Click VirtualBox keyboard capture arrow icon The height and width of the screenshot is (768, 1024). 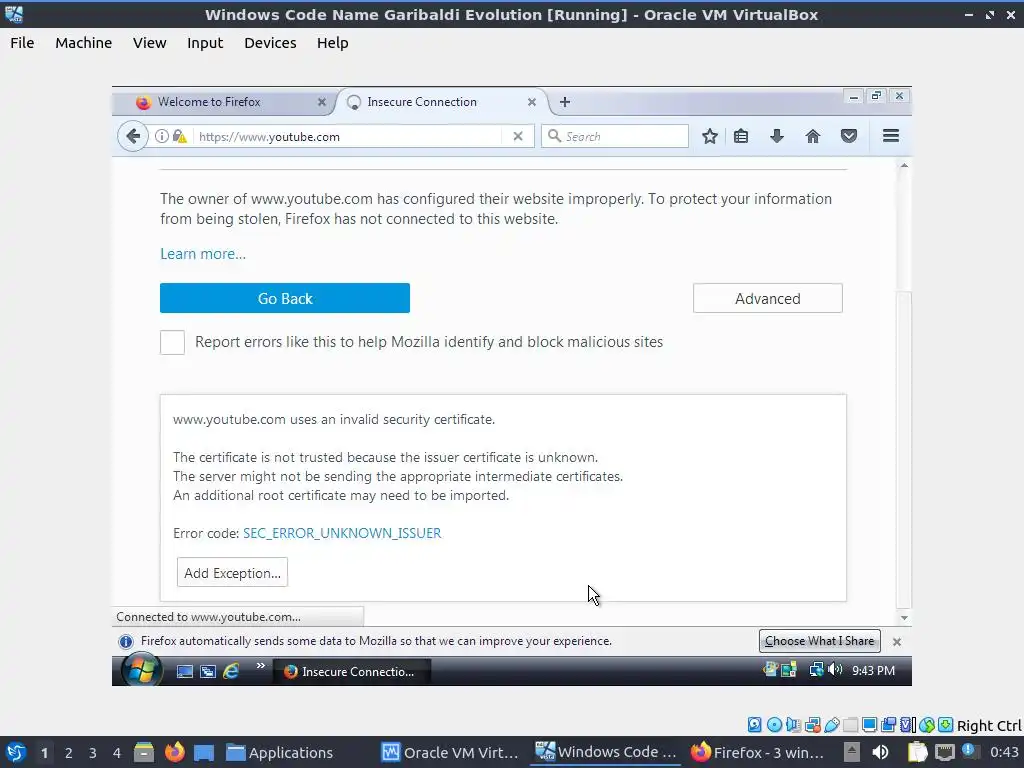946,724
